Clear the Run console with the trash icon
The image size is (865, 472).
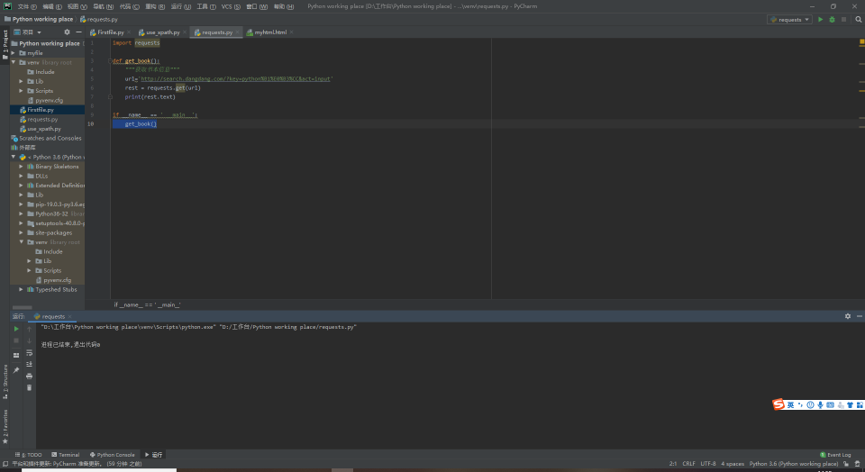point(29,388)
